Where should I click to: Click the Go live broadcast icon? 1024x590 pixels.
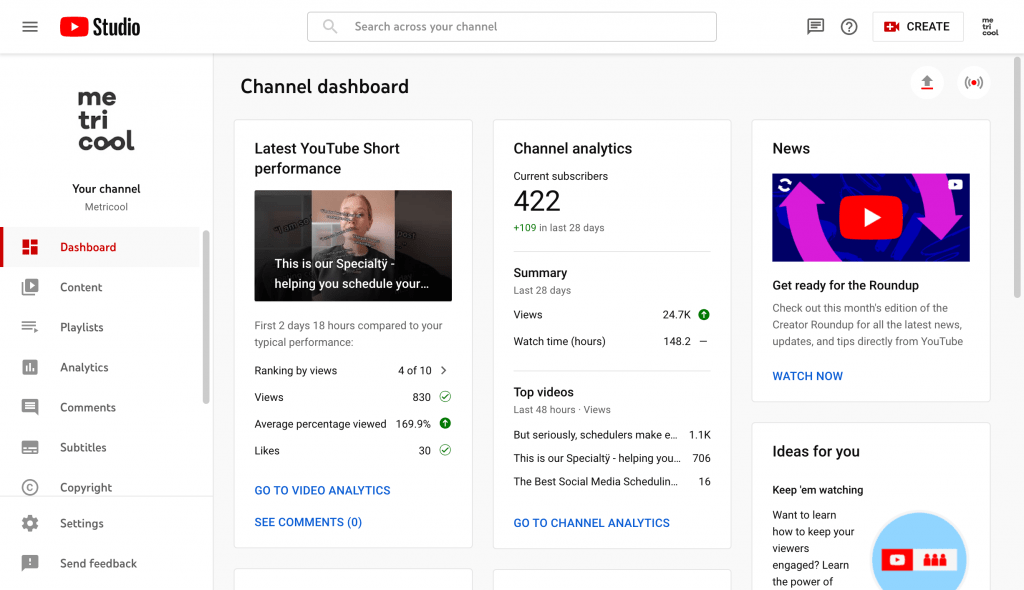click(973, 82)
